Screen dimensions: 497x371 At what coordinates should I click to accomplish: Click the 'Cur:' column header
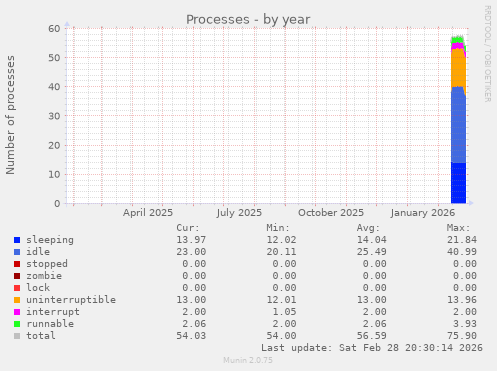click(x=188, y=228)
